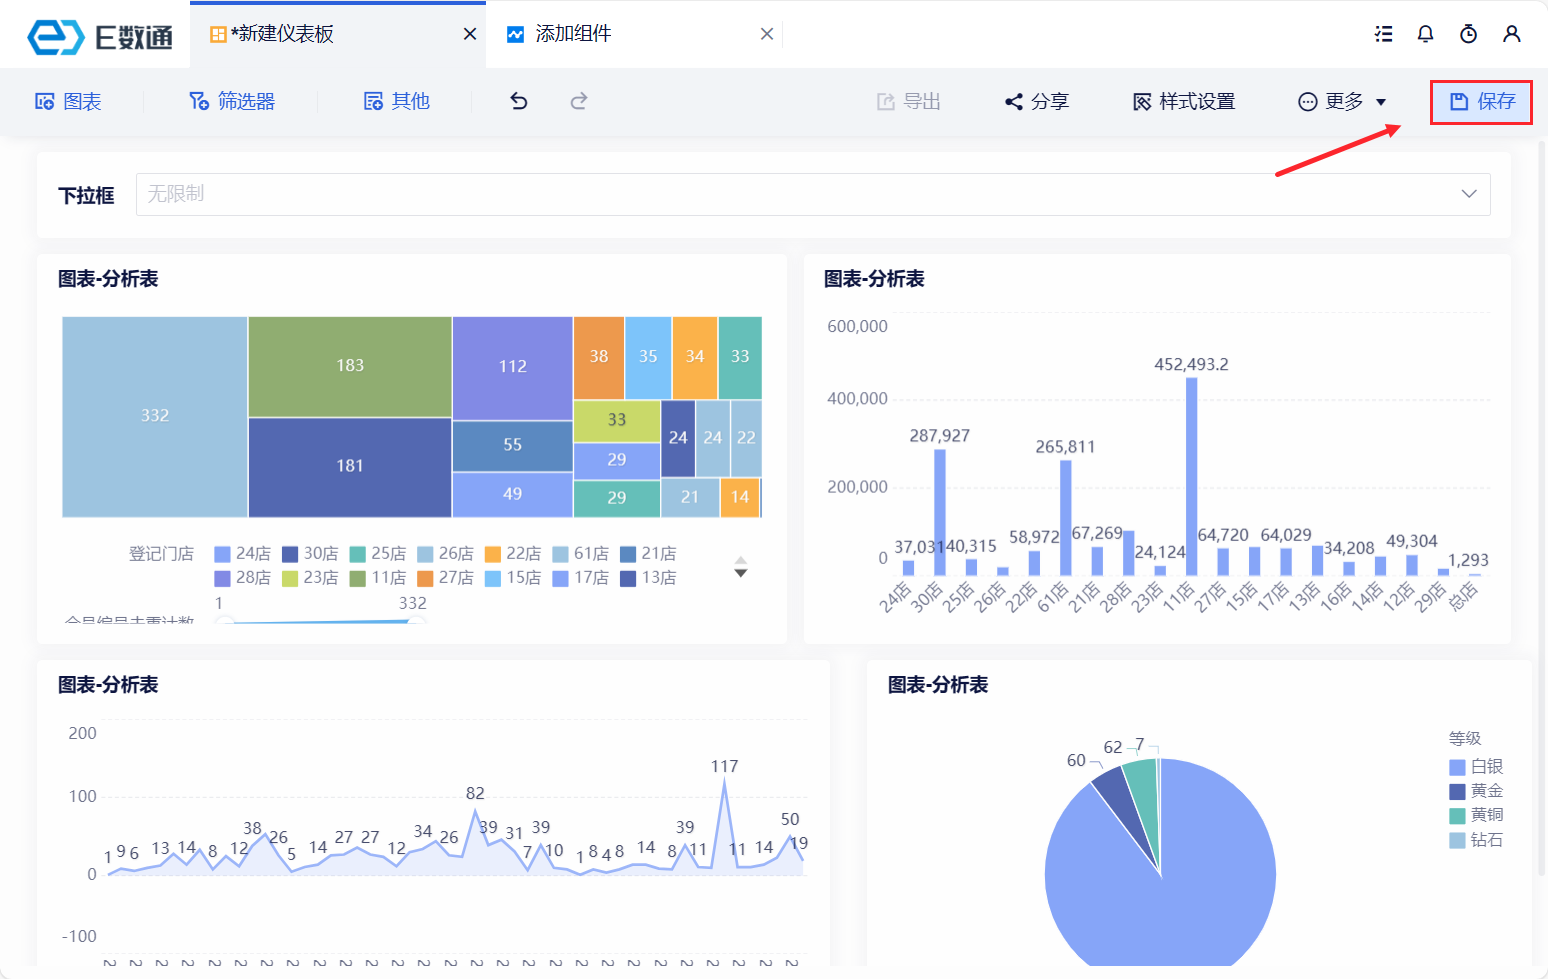
Task: Click the E数通 logo
Action: 99,37
